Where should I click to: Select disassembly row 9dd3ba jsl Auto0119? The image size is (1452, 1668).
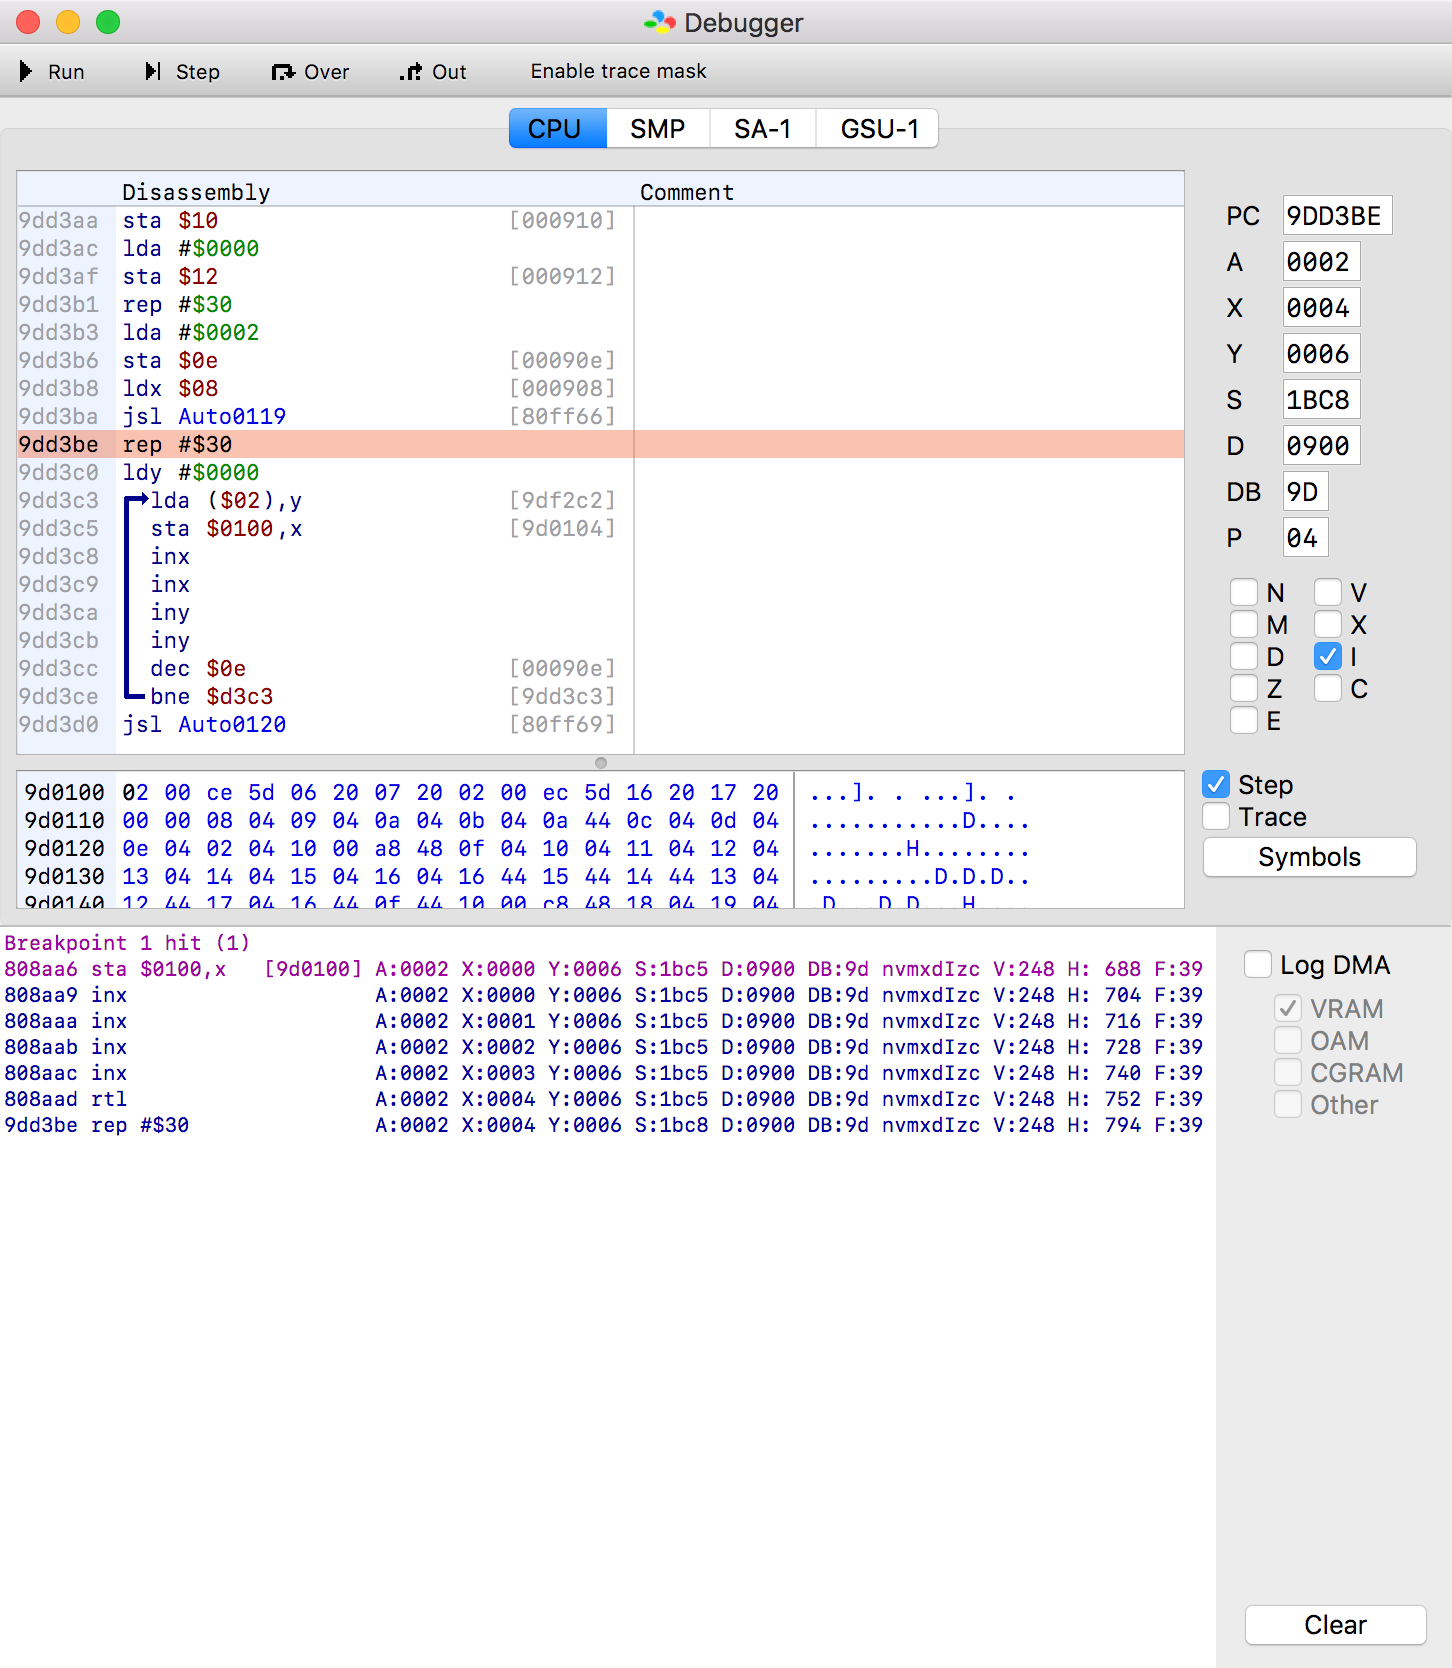pos(600,416)
